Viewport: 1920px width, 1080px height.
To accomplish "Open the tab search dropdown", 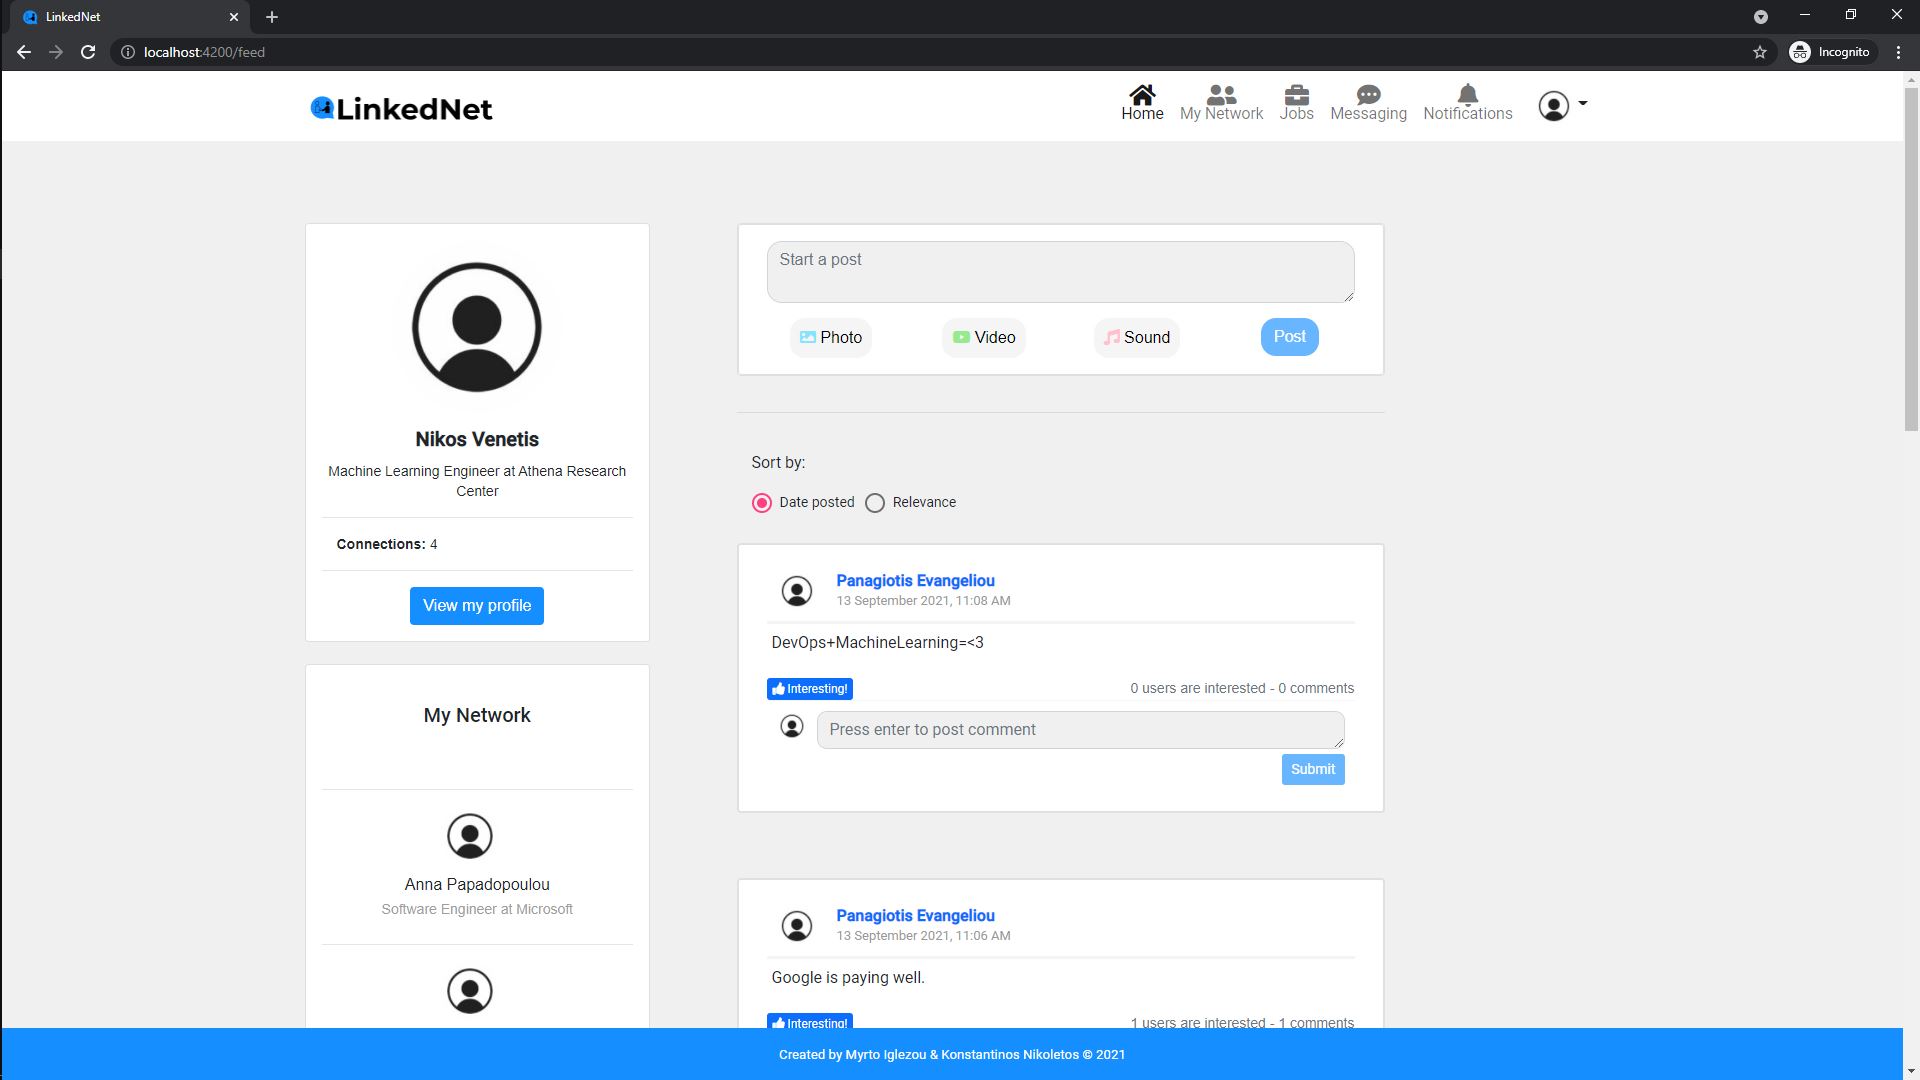I will 1760,17.
